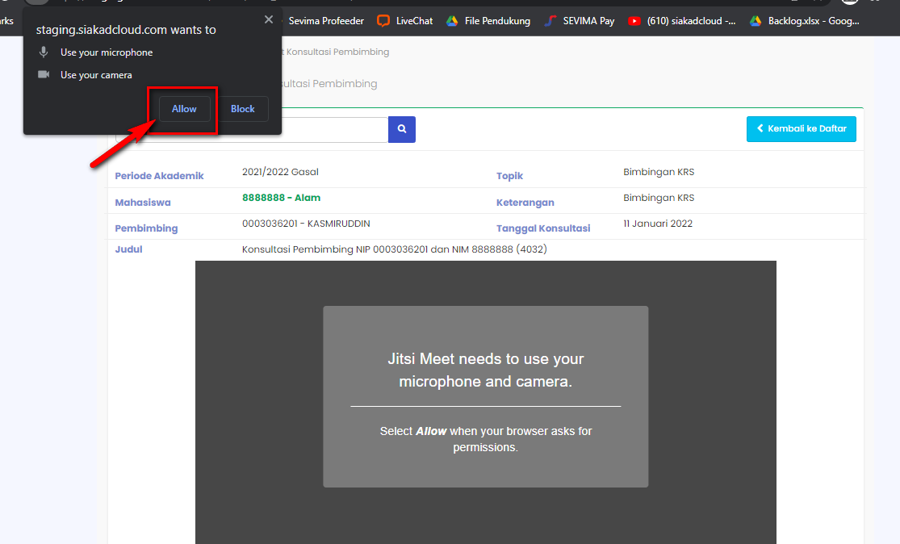The height and width of the screenshot is (544, 900).
Task: Block microphone and camera access
Action: [243, 109]
